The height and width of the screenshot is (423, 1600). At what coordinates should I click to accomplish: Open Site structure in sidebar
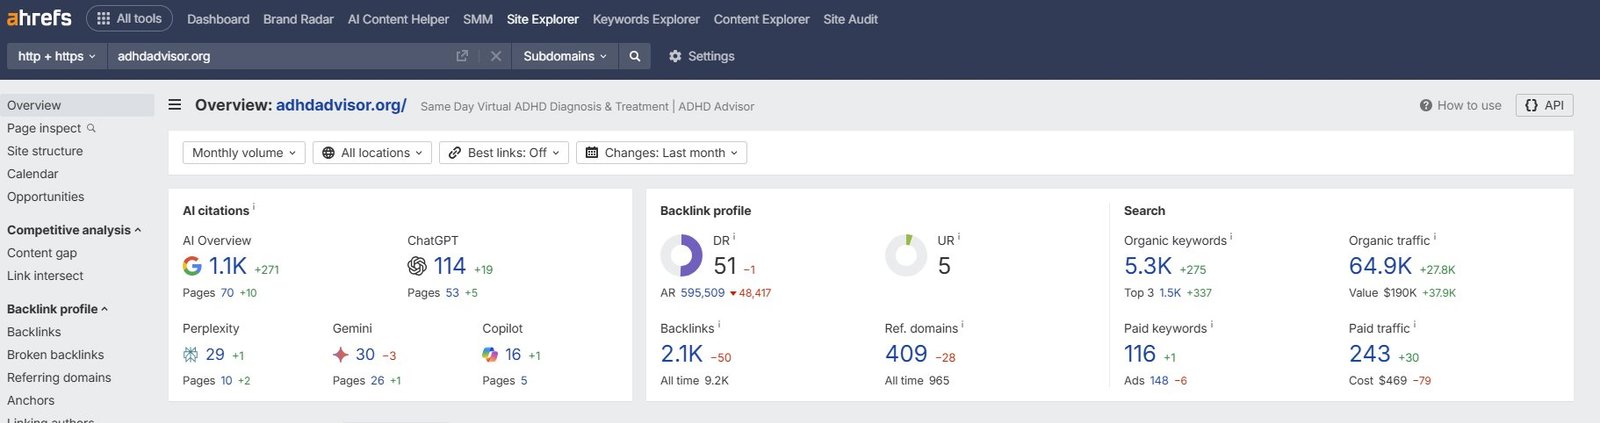click(x=45, y=151)
